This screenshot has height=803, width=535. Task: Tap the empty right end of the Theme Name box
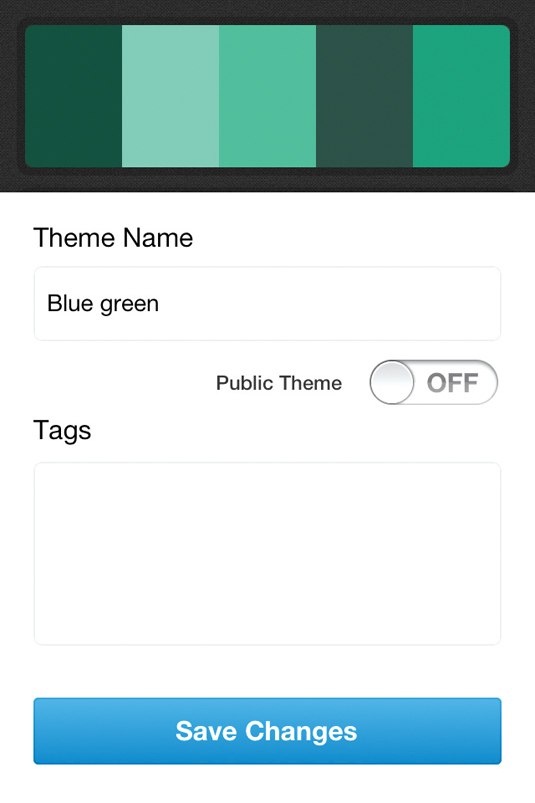pyautogui.click(x=410, y=303)
